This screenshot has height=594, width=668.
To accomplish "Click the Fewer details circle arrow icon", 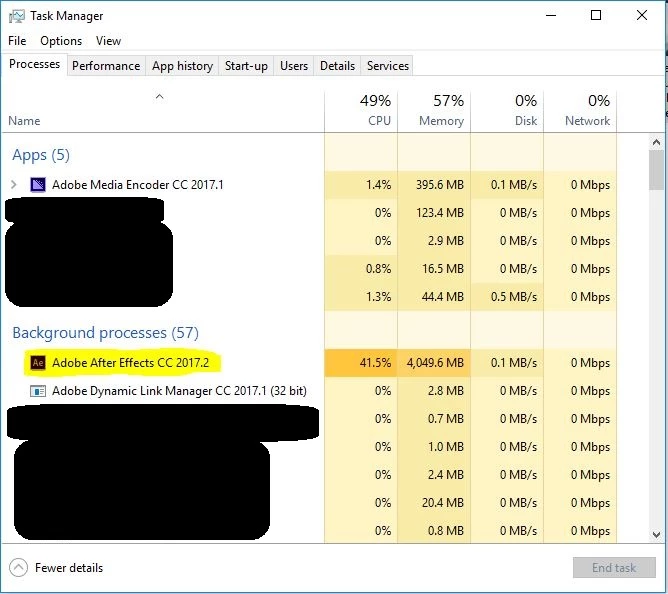I will click(18, 568).
